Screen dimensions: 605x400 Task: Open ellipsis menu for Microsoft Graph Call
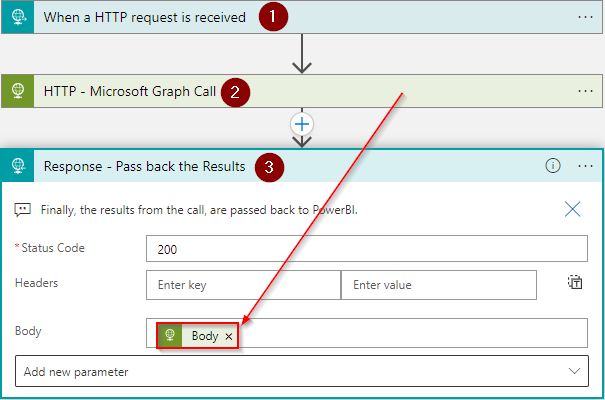tap(585, 91)
